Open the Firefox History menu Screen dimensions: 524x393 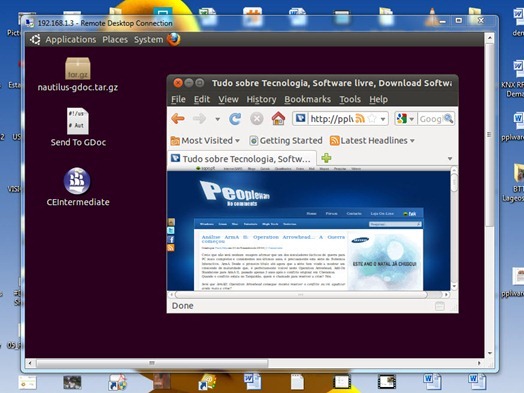point(261,99)
